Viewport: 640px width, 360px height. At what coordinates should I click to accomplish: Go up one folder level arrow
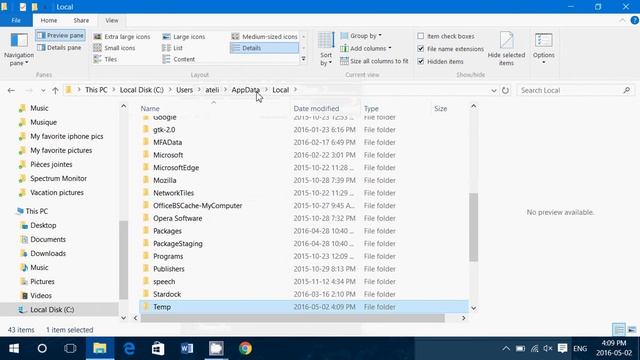coord(55,90)
